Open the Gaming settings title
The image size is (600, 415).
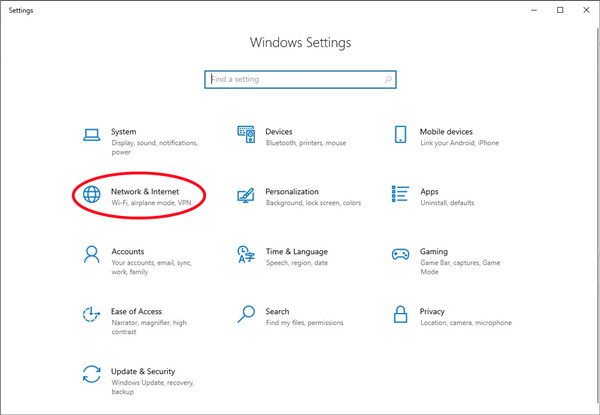click(x=434, y=252)
